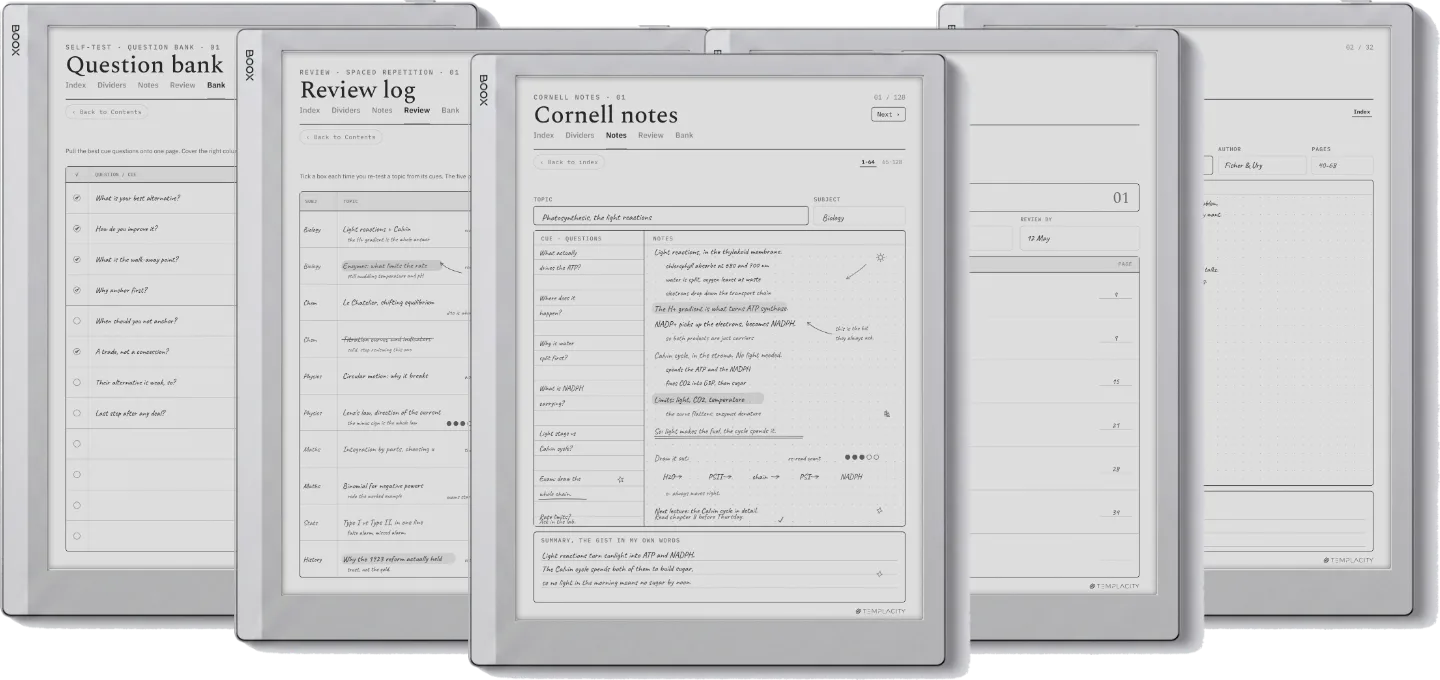Click the sun doodle in the notes area

pyautogui.click(x=880, y=257)
